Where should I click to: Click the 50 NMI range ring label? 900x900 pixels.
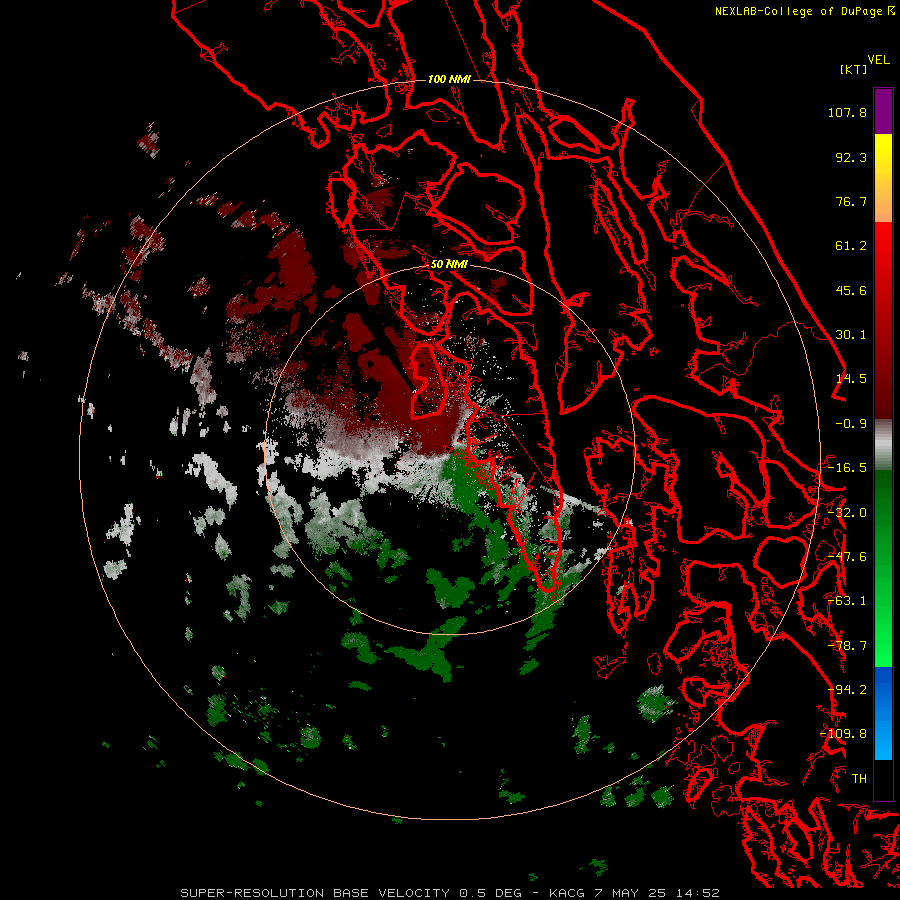point(449,265)
